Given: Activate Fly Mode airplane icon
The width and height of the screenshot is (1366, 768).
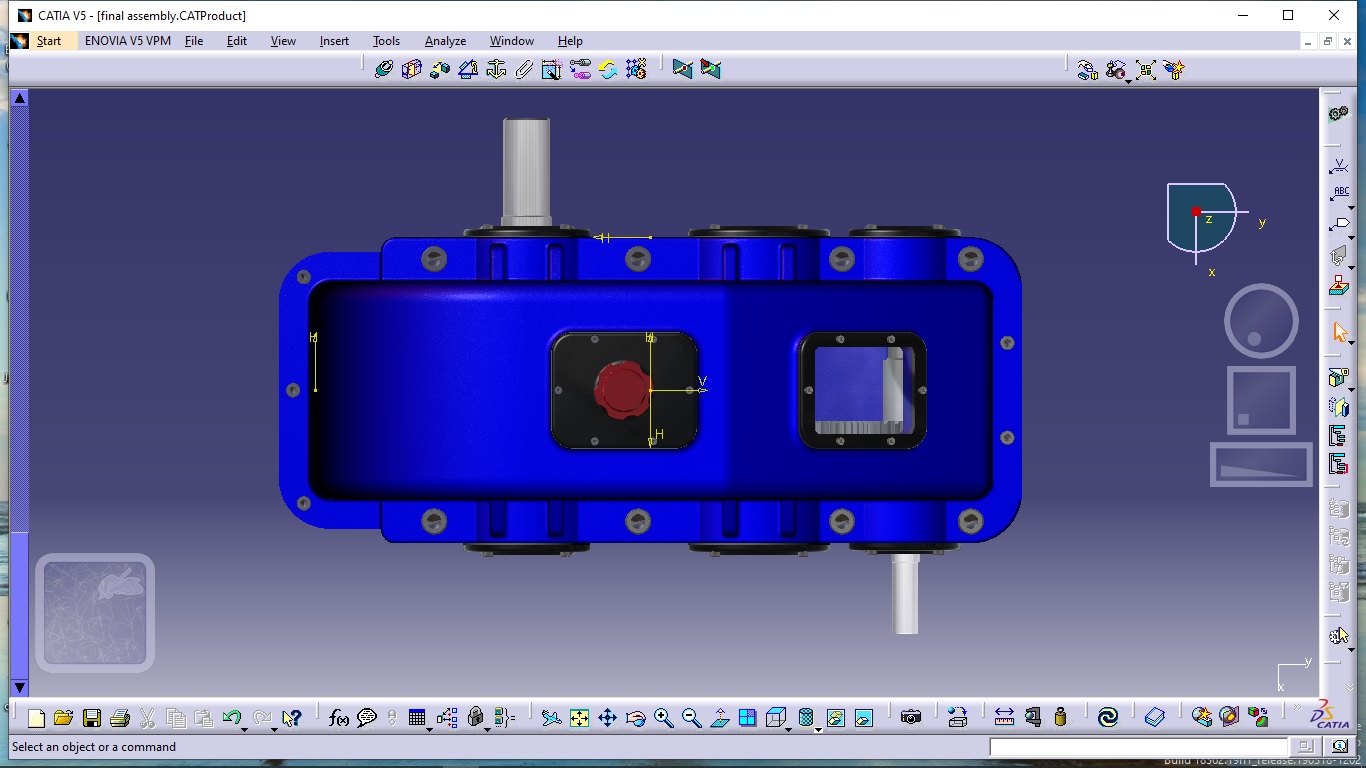Looking at the screenshot, I should 551,718.
